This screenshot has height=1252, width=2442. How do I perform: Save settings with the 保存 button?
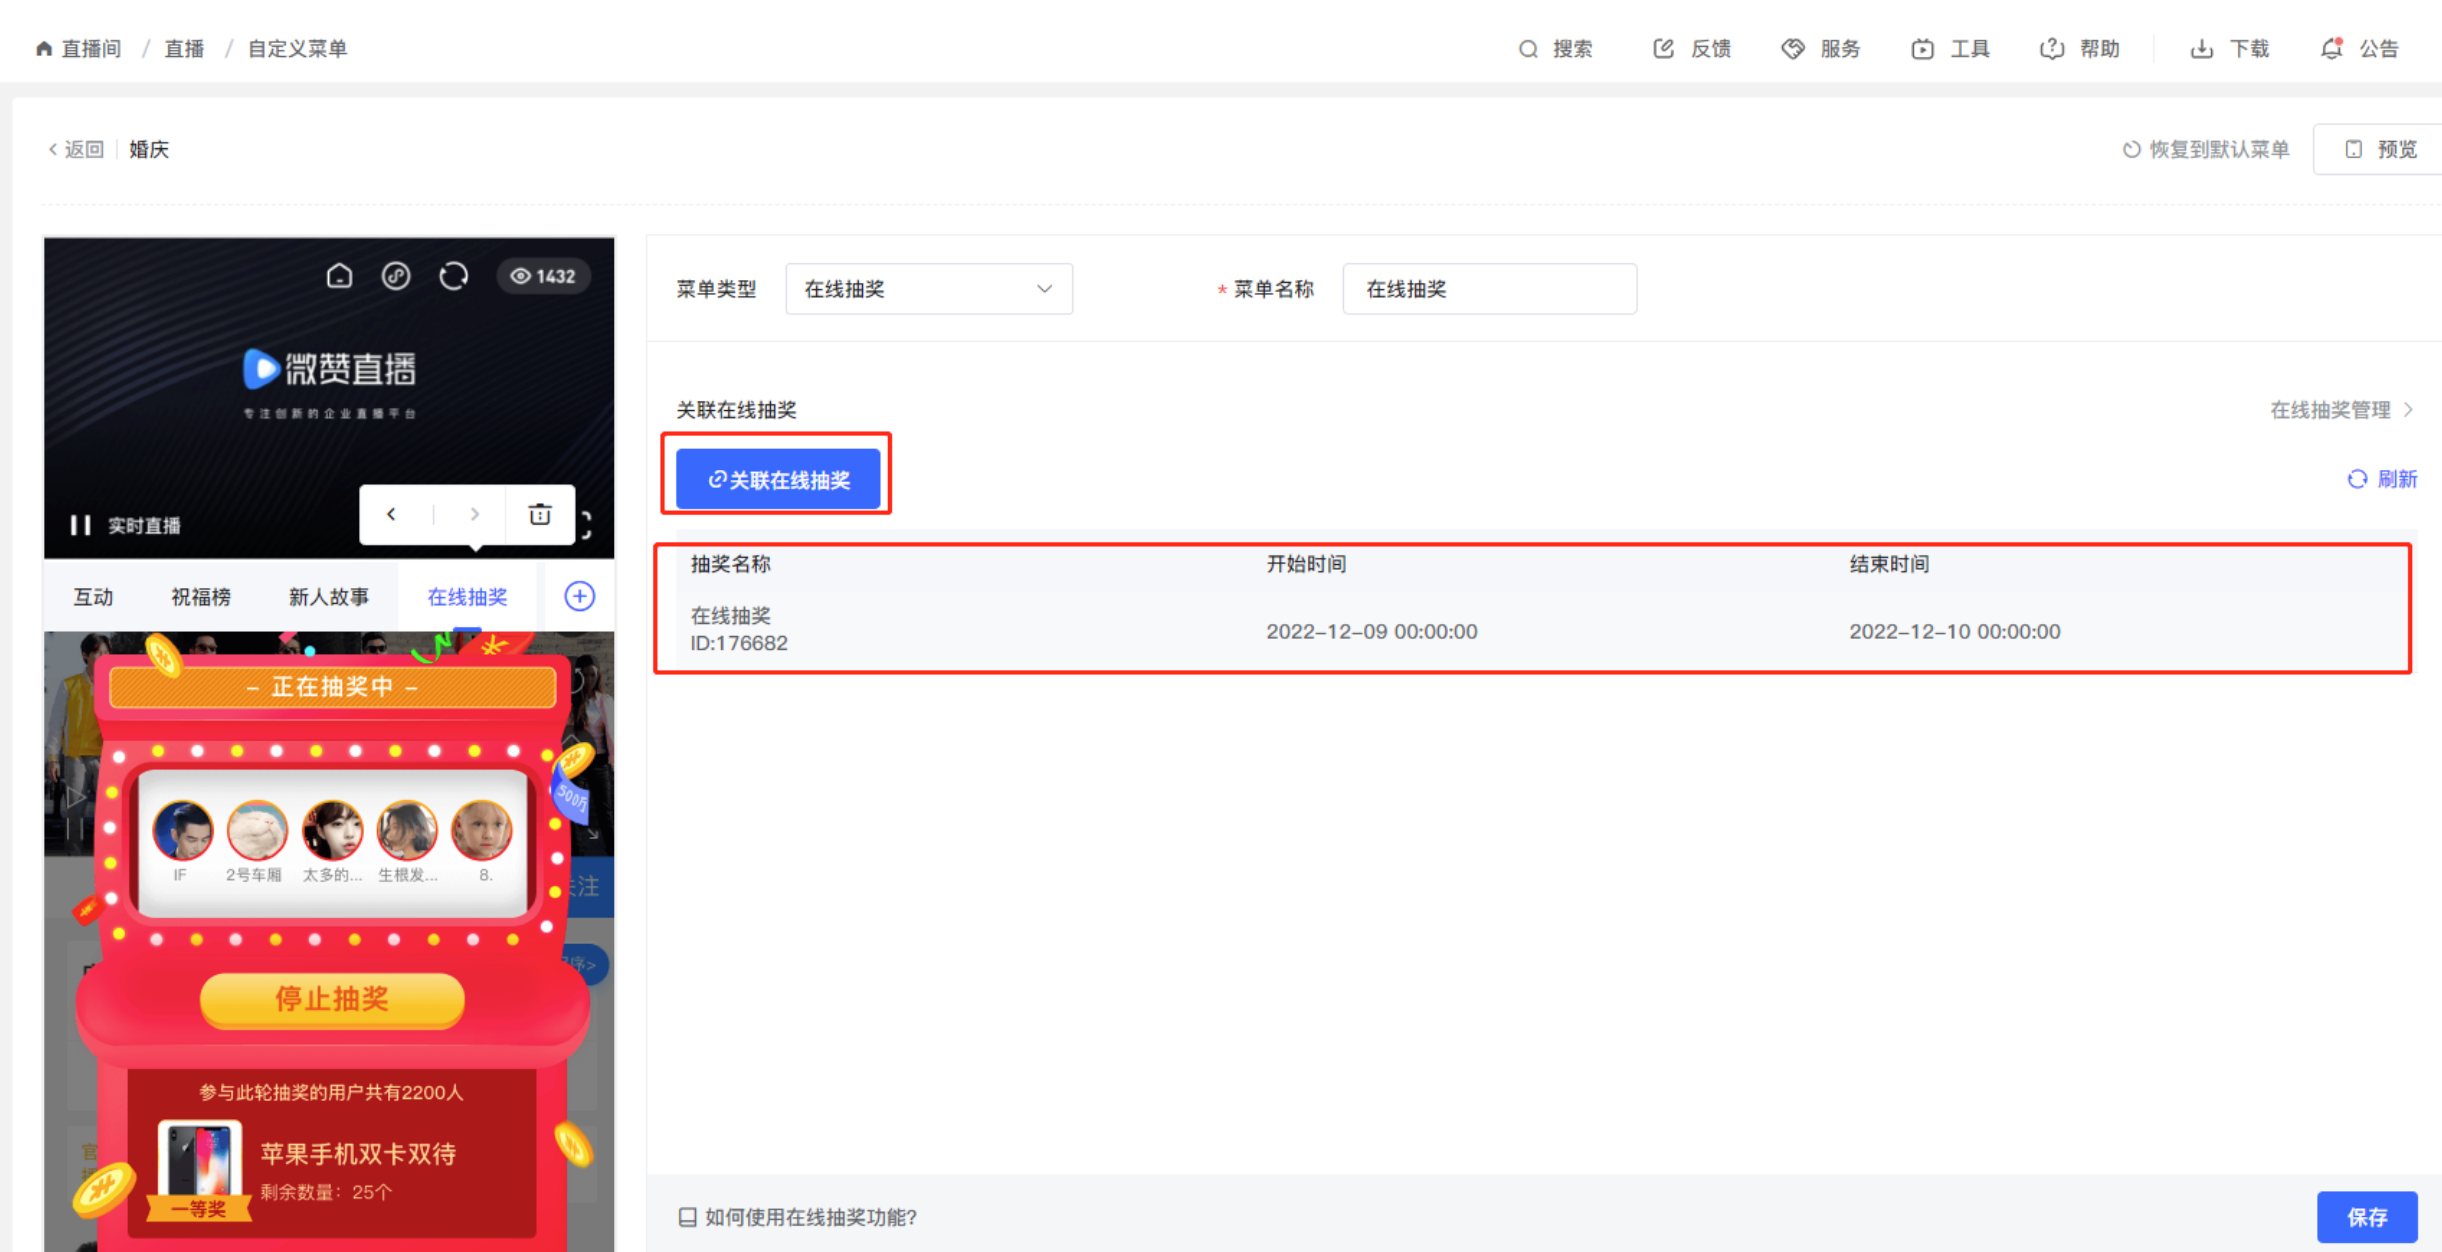[2366, 1217]
